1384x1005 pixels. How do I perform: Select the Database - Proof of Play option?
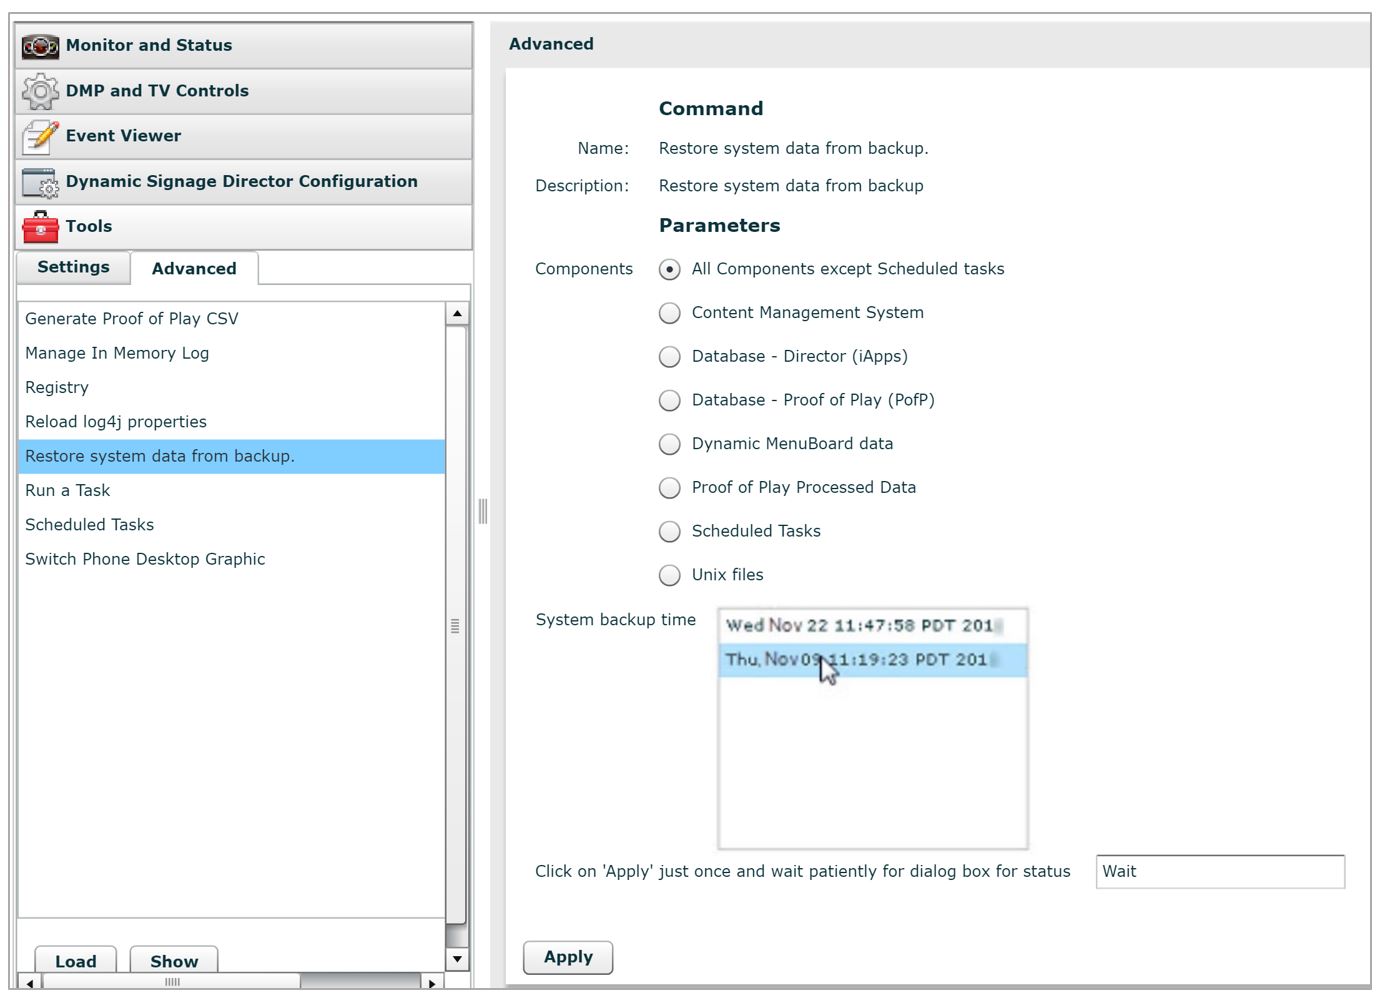(x=669, y=400)
